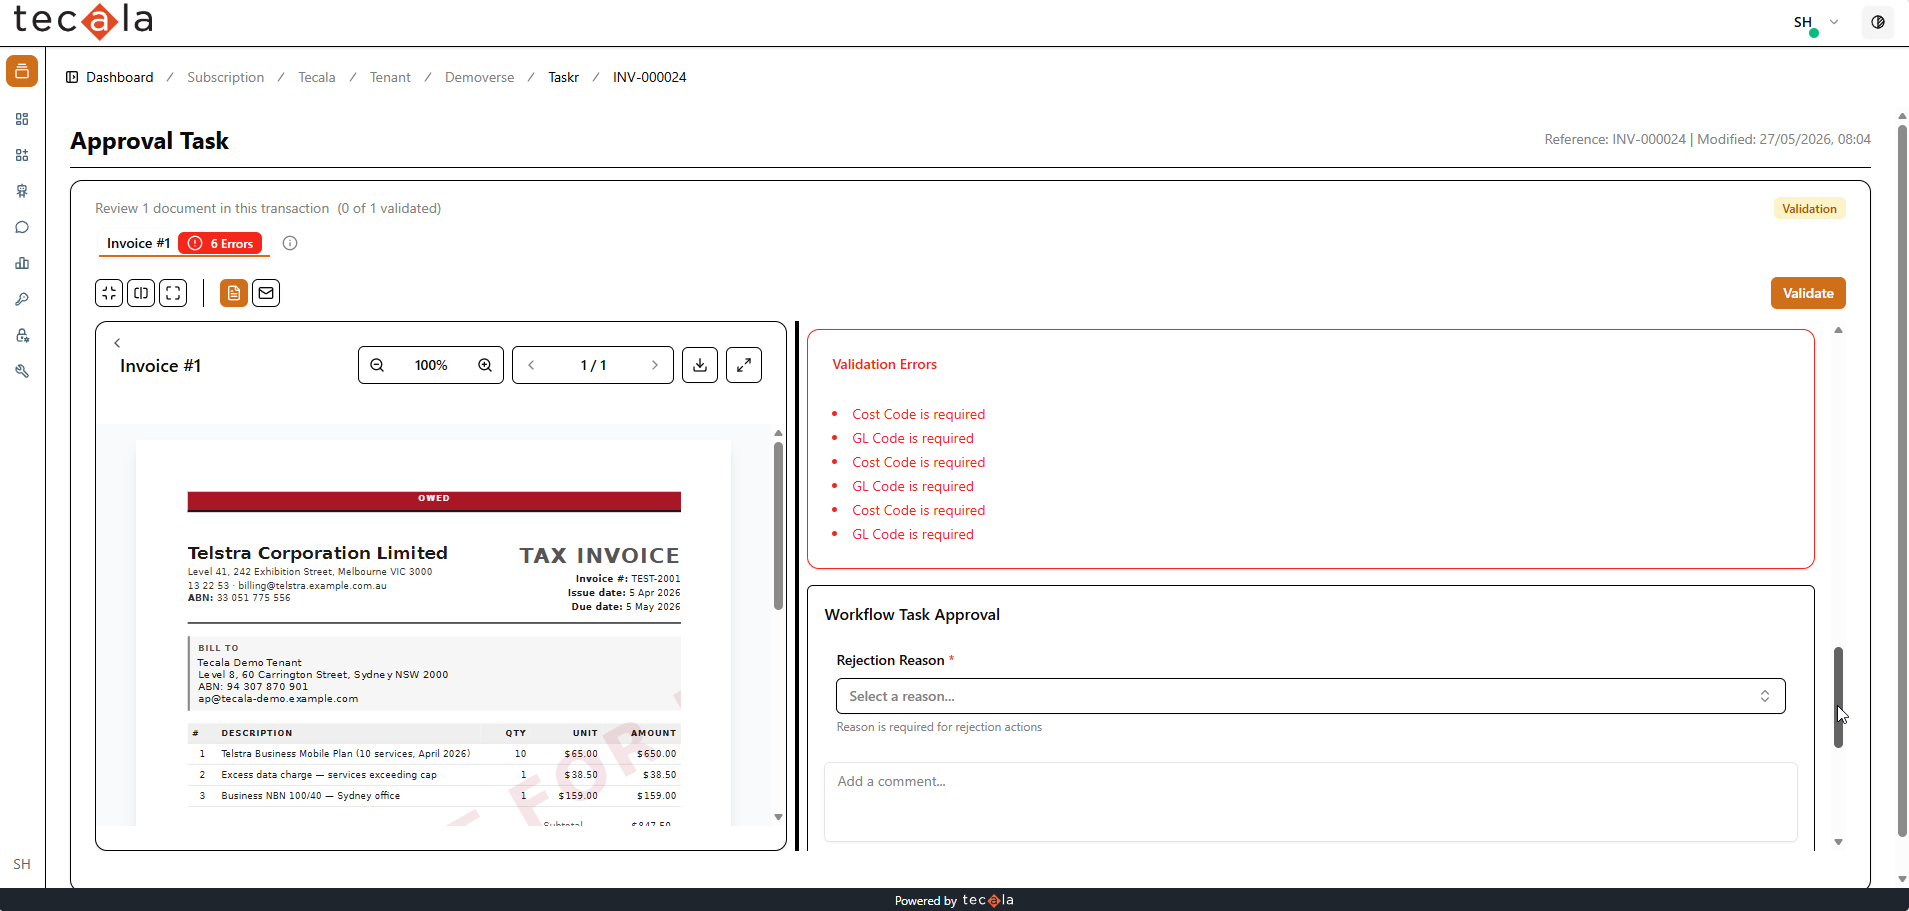The height and width of the screenshot is (911, 1909).
Task: Click the INV-000024 breadcrumb
Action: tap(650, 77)
